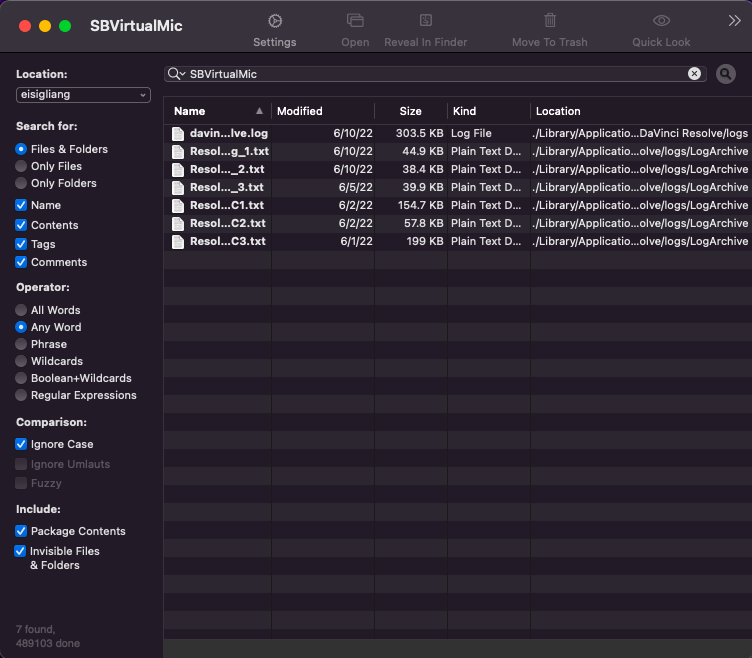Uncheck the Contents checkbox
The width and height of the screenshot is (752, 658).
point(21,225)
